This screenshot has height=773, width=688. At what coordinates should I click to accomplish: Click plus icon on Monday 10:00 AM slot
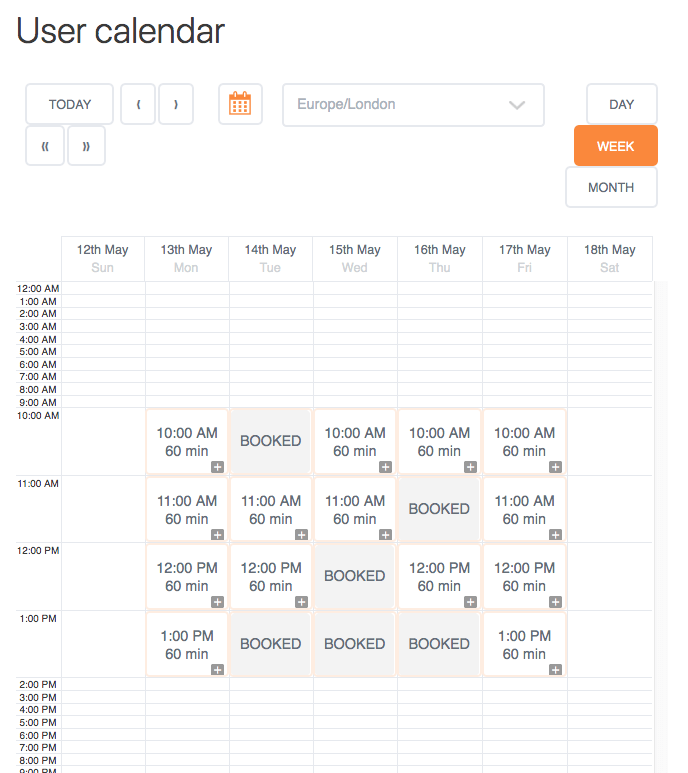pyautogui.click(x=217, y=467)
